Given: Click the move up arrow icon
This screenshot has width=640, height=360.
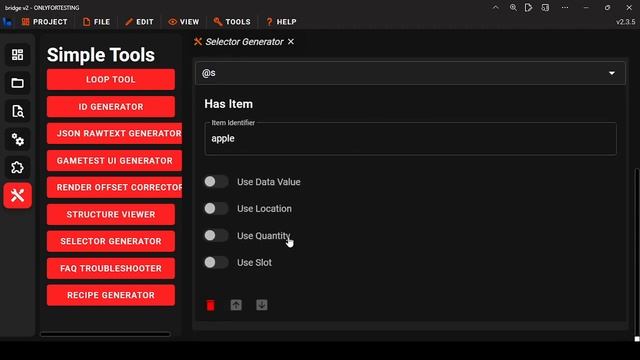Looking at the screenshot, I should 236,305.
